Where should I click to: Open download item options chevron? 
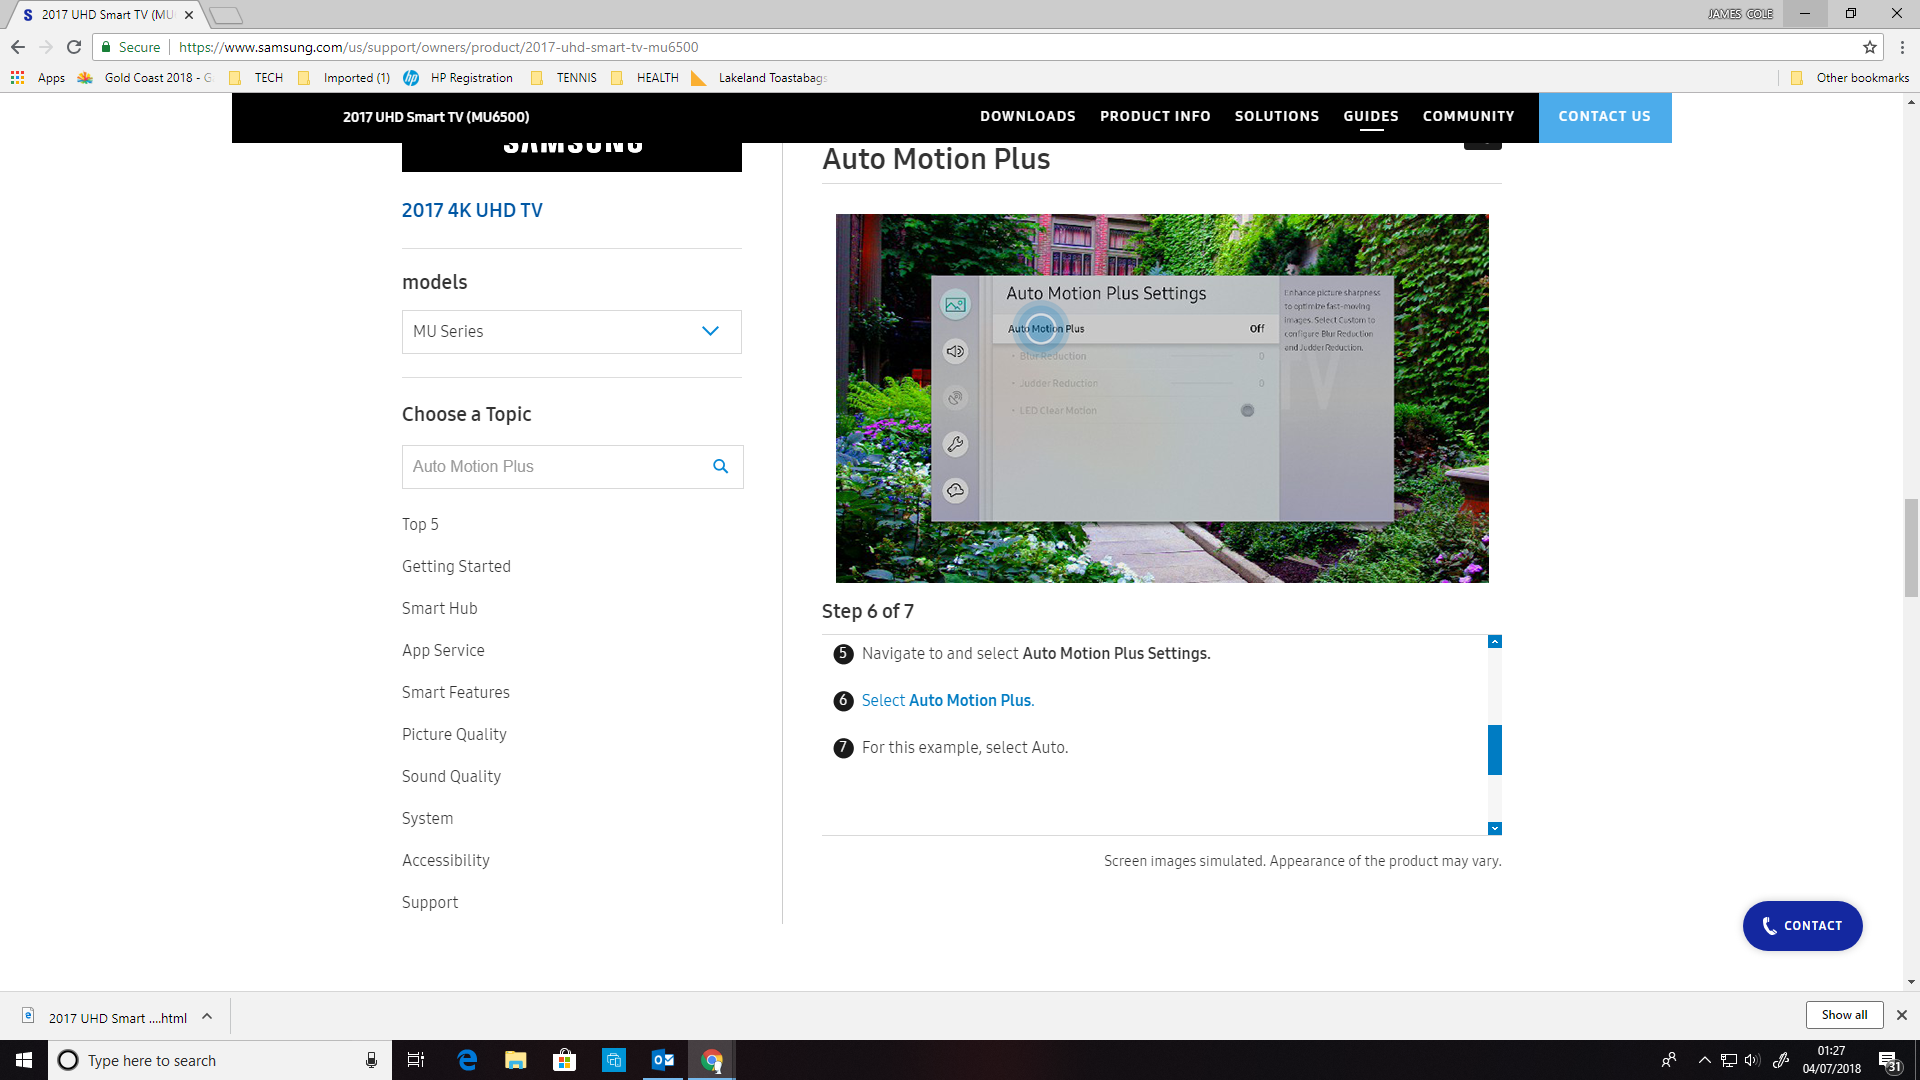click(x=207, y=1017)
